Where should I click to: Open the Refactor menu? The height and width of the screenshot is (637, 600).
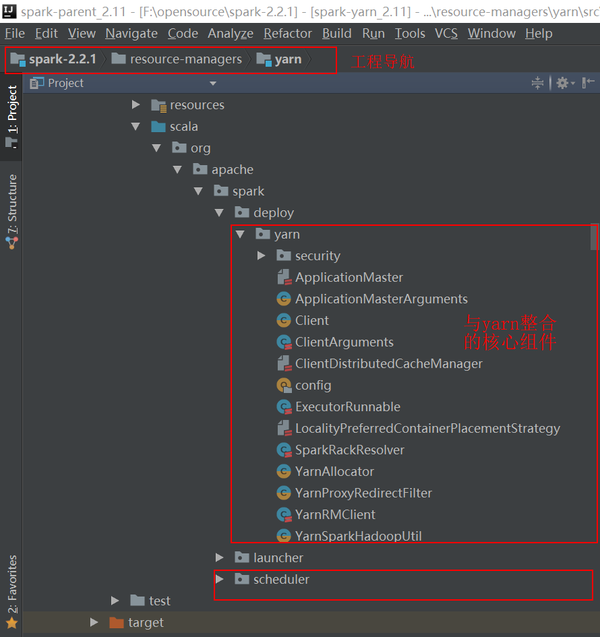click(x=288, y=33)
